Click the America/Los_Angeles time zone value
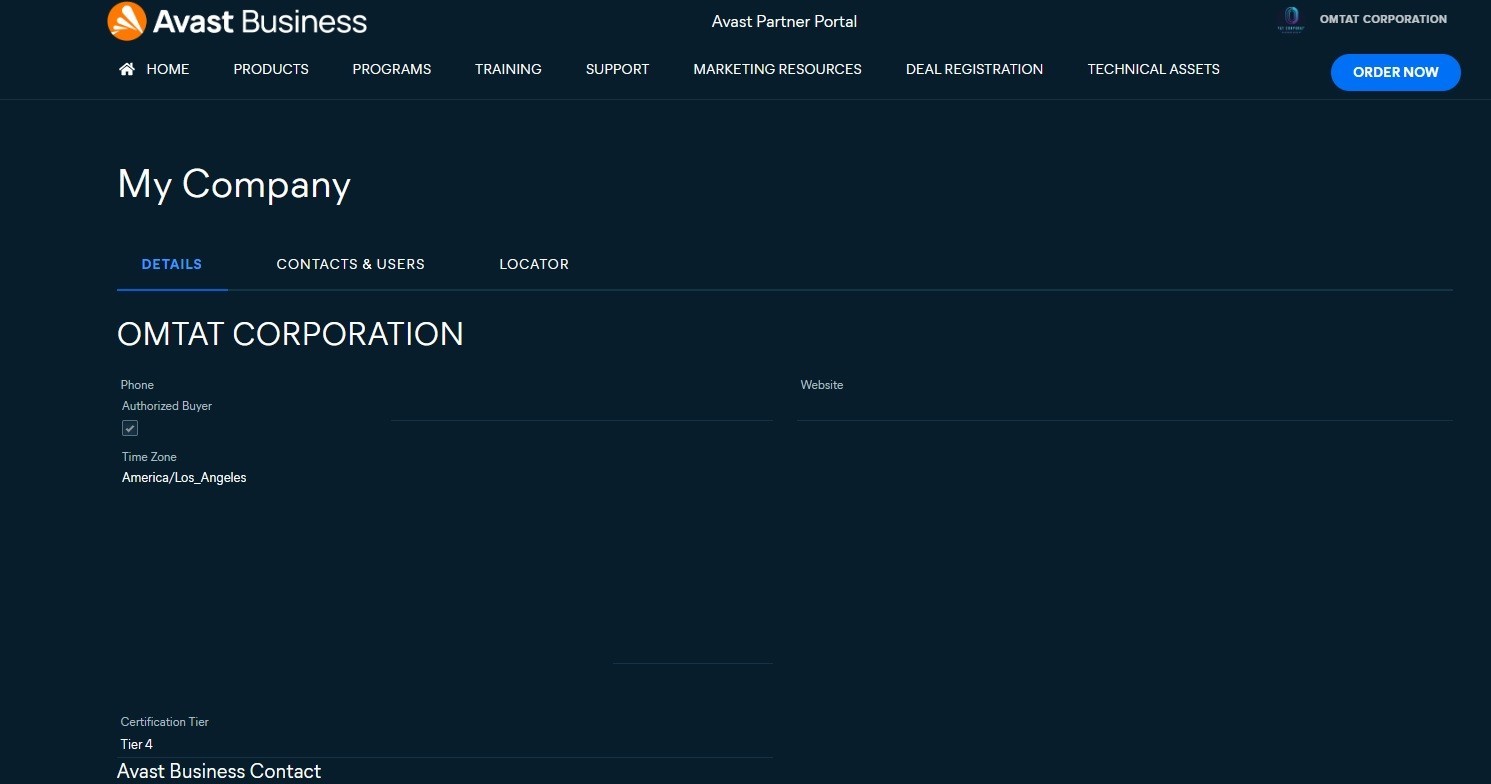The height and width of the screenshot is (784, 1491). 184,478
